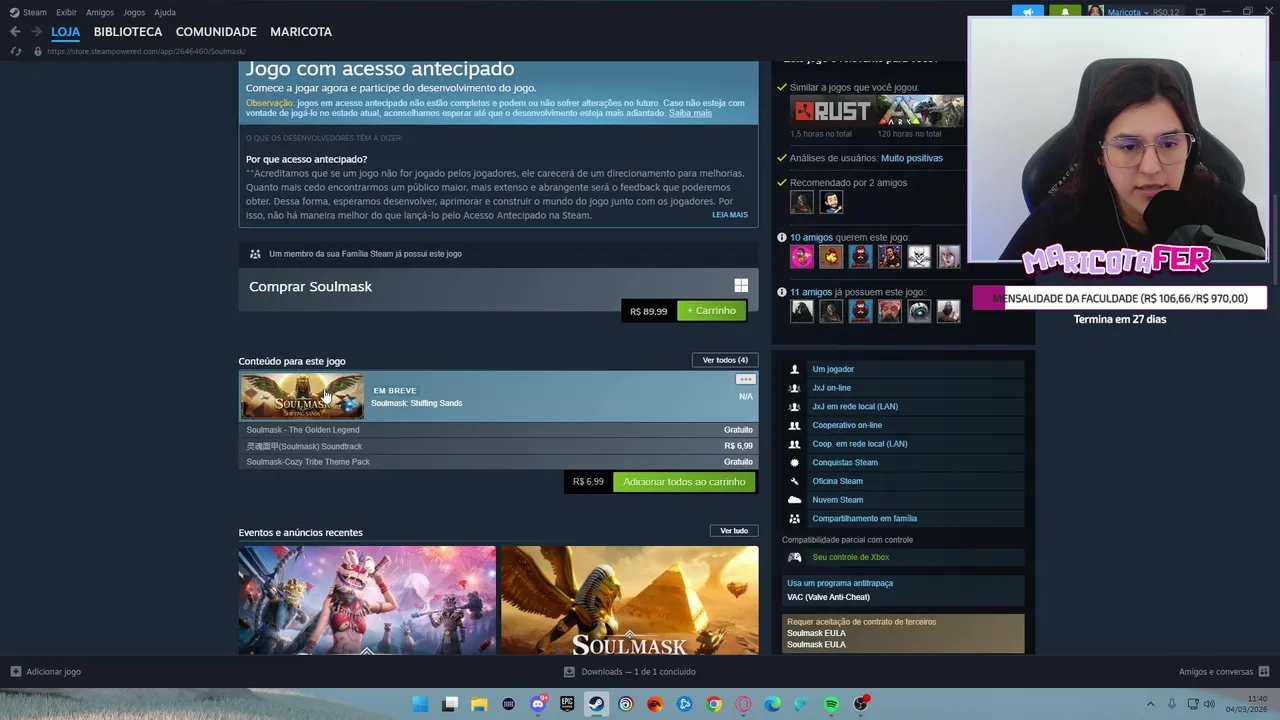
Task: Click the Seu controle de Xbox entry
Action: (850, 557)
